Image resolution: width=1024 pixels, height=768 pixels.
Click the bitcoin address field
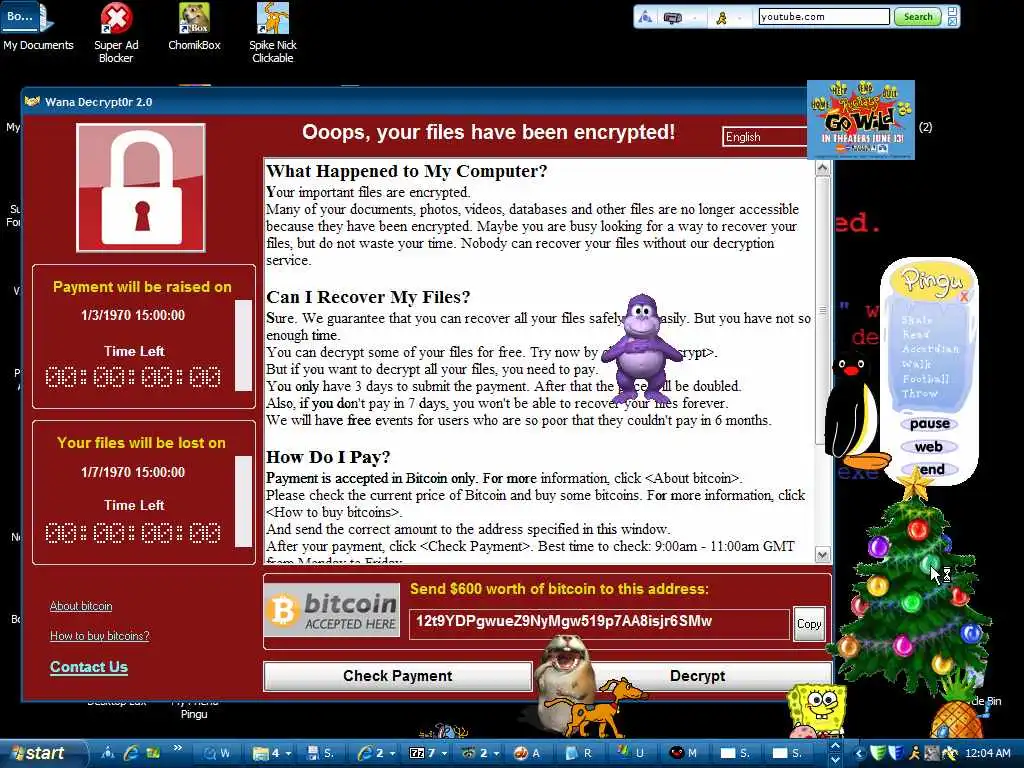point(599,622)
